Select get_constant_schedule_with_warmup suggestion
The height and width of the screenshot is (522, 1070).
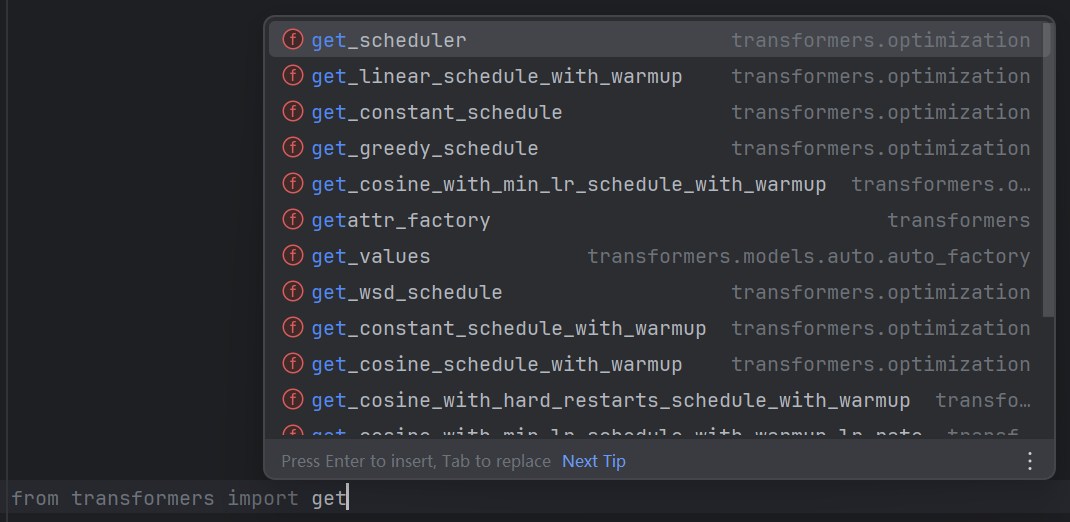click(655, 328)
